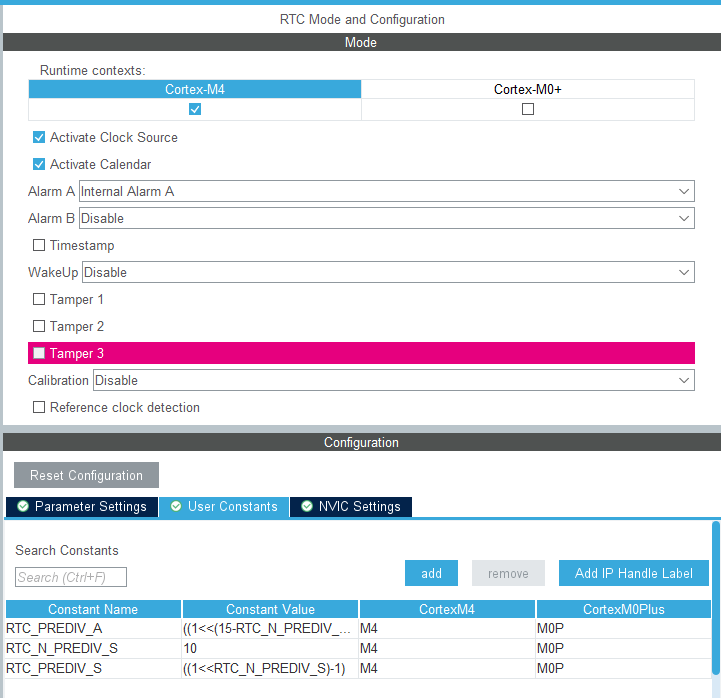
Task: Click the M0P cell in RTC_PREDIV_S row
Action: 624,669
